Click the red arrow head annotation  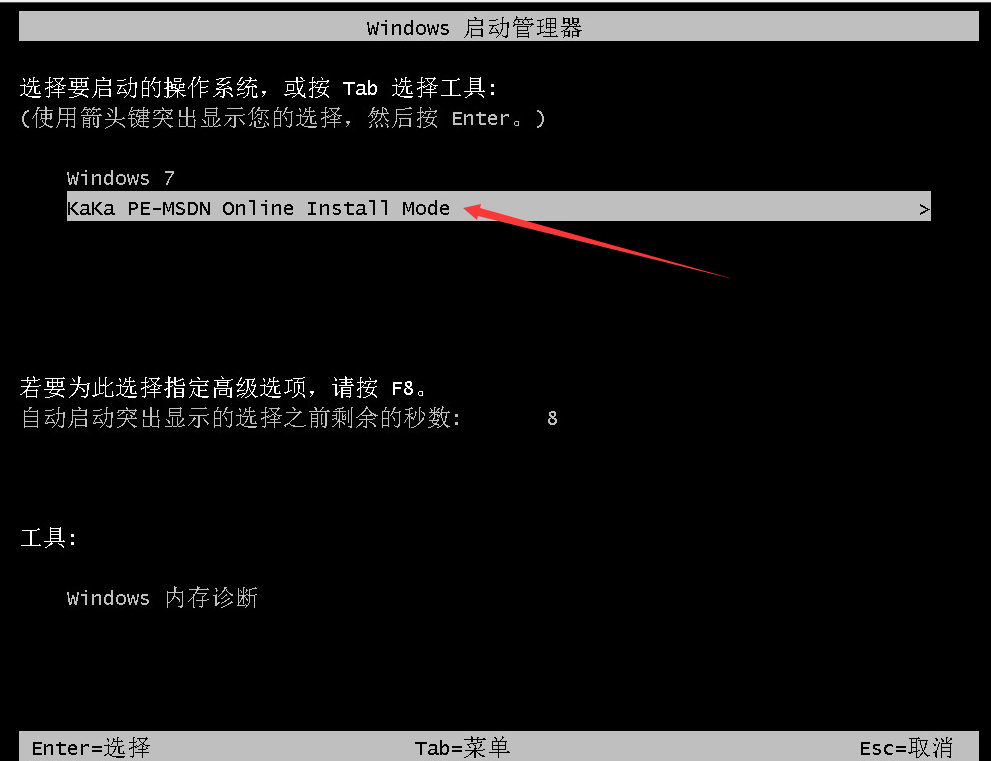480,211
